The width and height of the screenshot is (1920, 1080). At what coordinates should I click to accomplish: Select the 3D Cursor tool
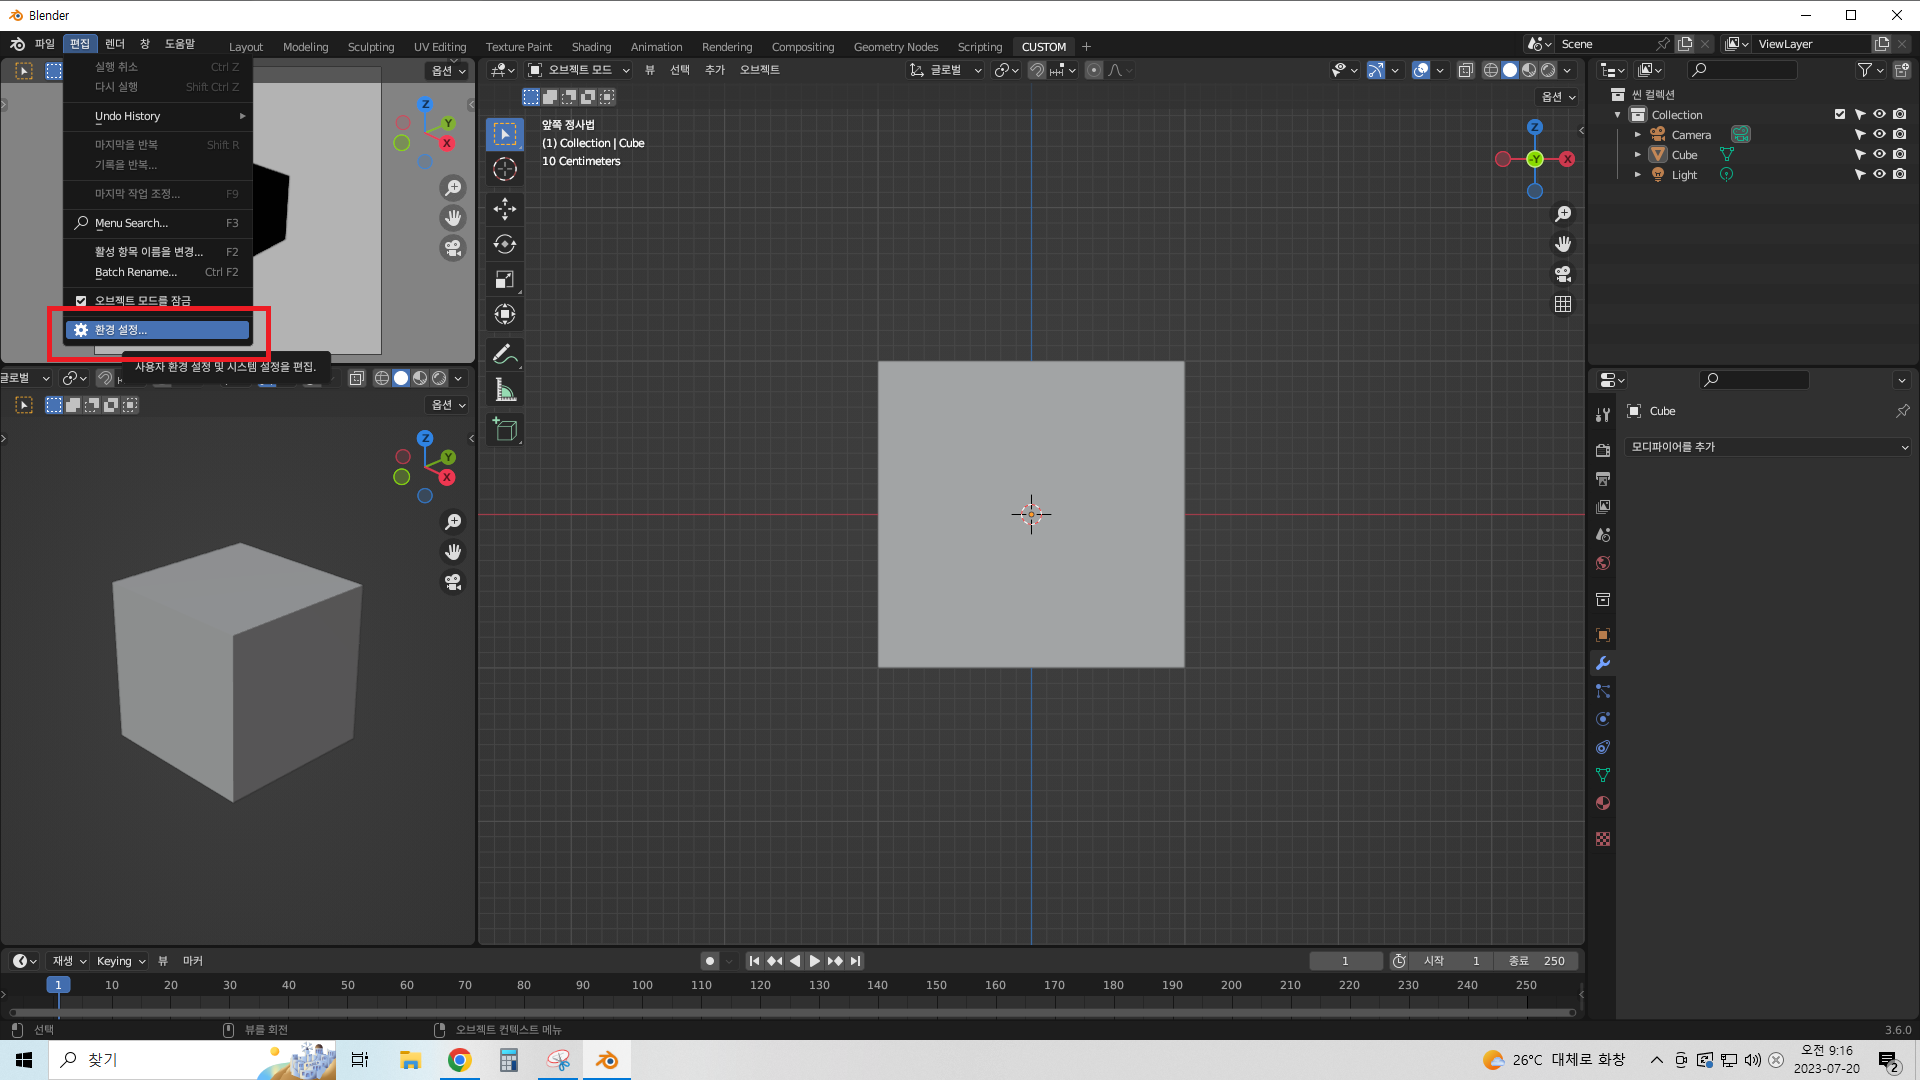pyautogui.click(x=505, y=169)
